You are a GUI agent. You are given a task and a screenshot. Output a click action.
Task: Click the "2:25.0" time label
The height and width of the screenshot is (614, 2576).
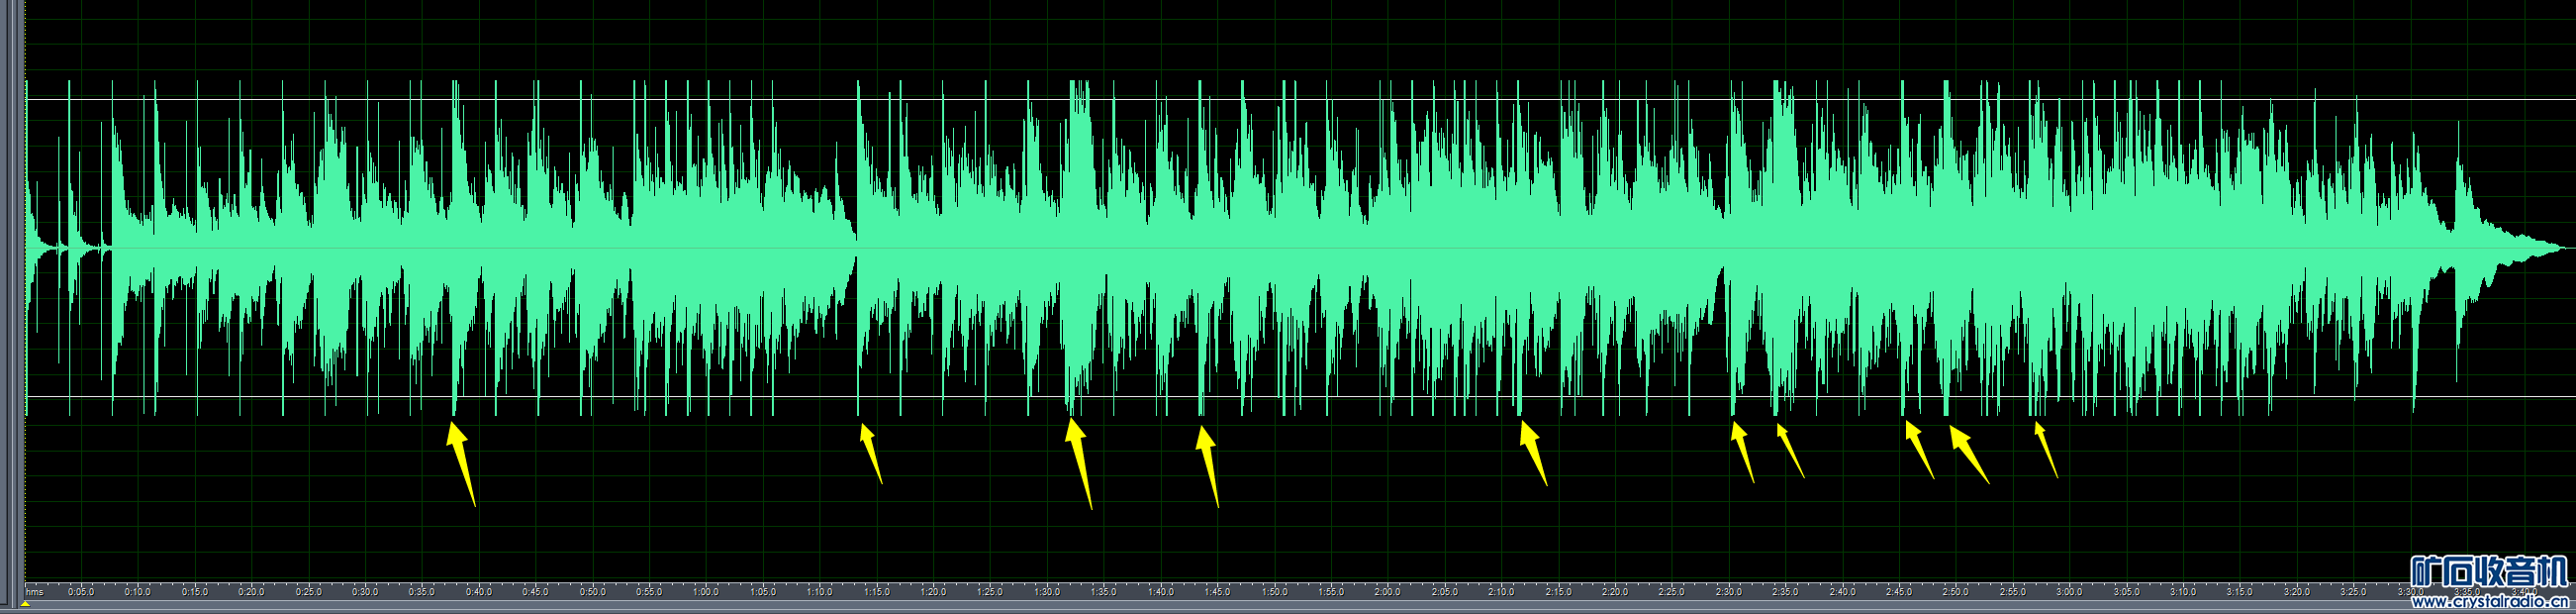point(1672,592)
